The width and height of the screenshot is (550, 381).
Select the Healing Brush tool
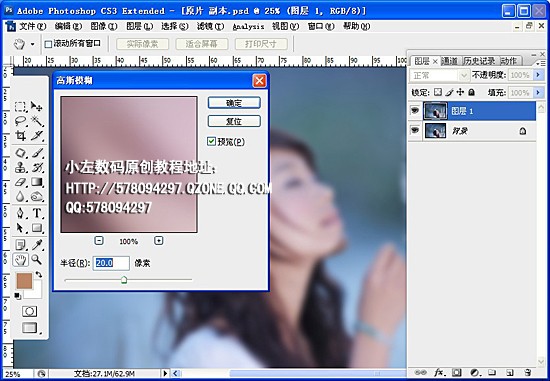tap(20, 153)
